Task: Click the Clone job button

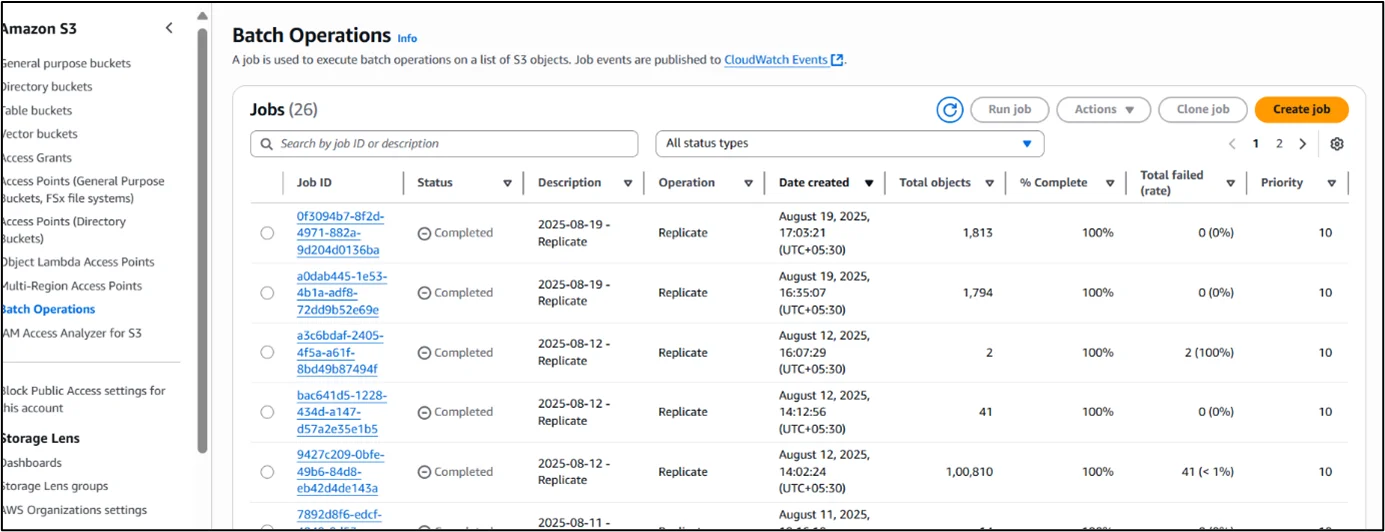Action: click(x=1203, y=110)
